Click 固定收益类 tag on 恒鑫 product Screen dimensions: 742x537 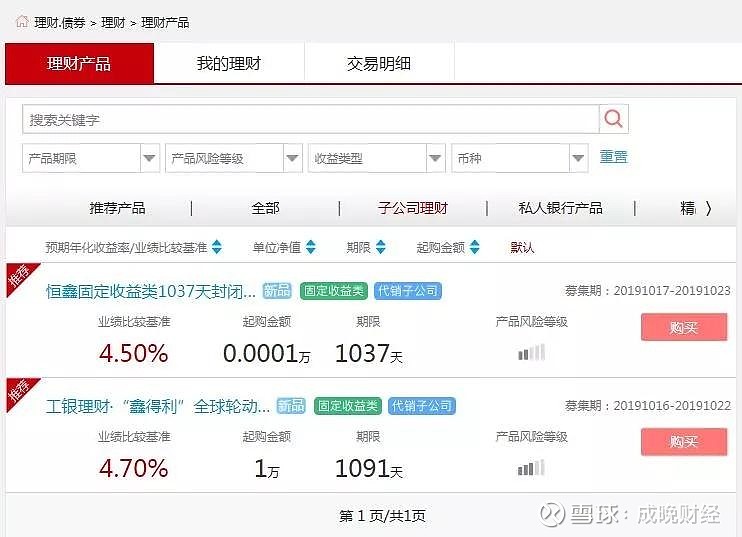point(334,291)
